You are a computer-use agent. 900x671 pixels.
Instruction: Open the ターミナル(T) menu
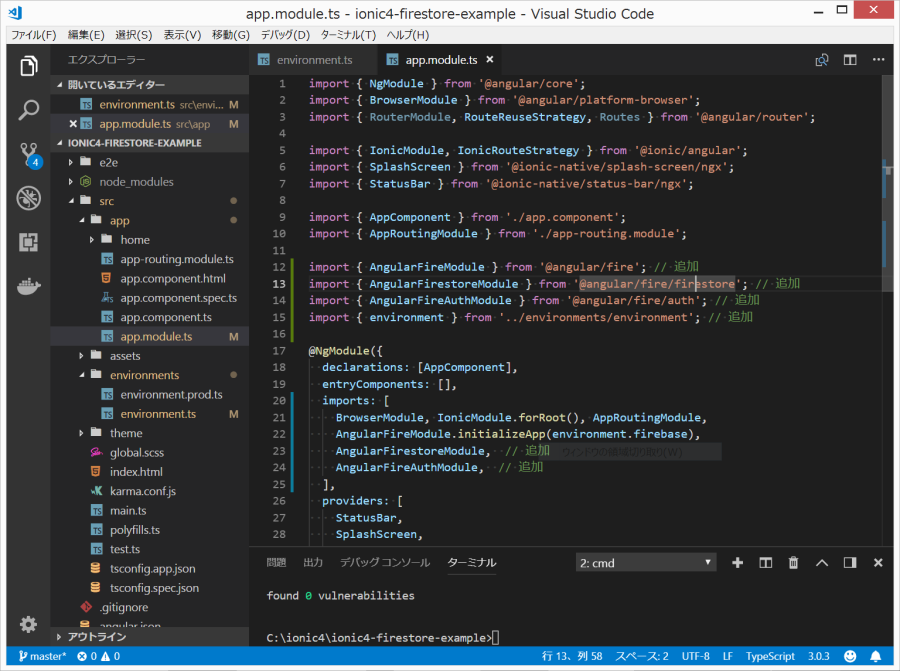pos(348,35)
